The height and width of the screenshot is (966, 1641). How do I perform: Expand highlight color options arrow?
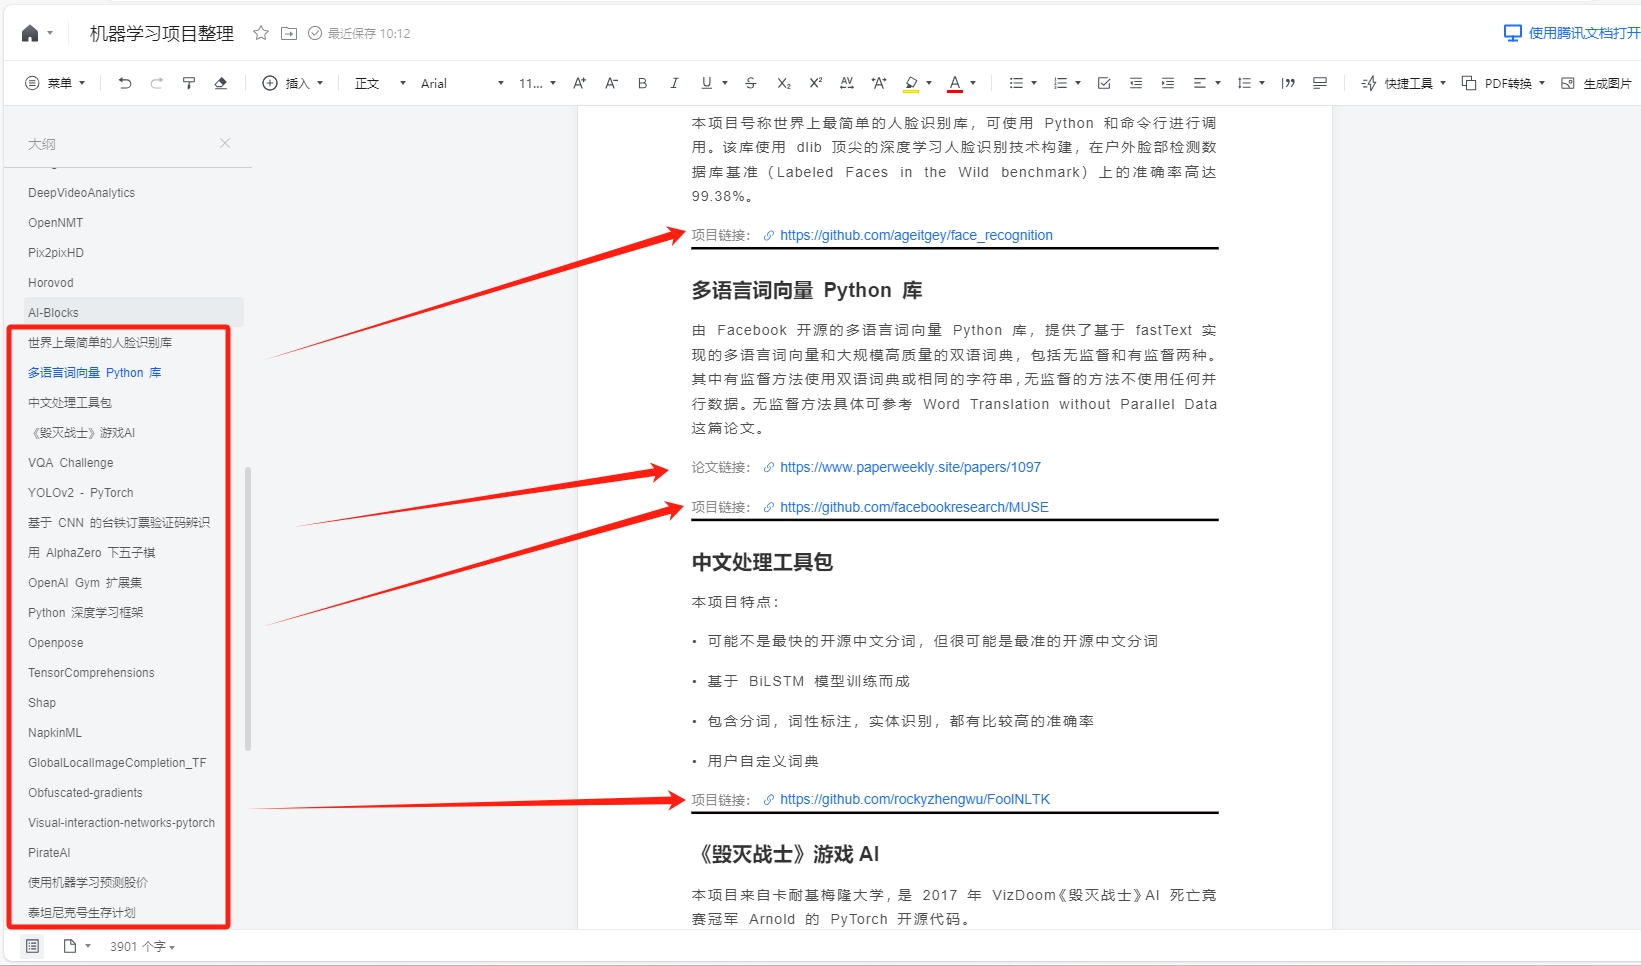929,83
